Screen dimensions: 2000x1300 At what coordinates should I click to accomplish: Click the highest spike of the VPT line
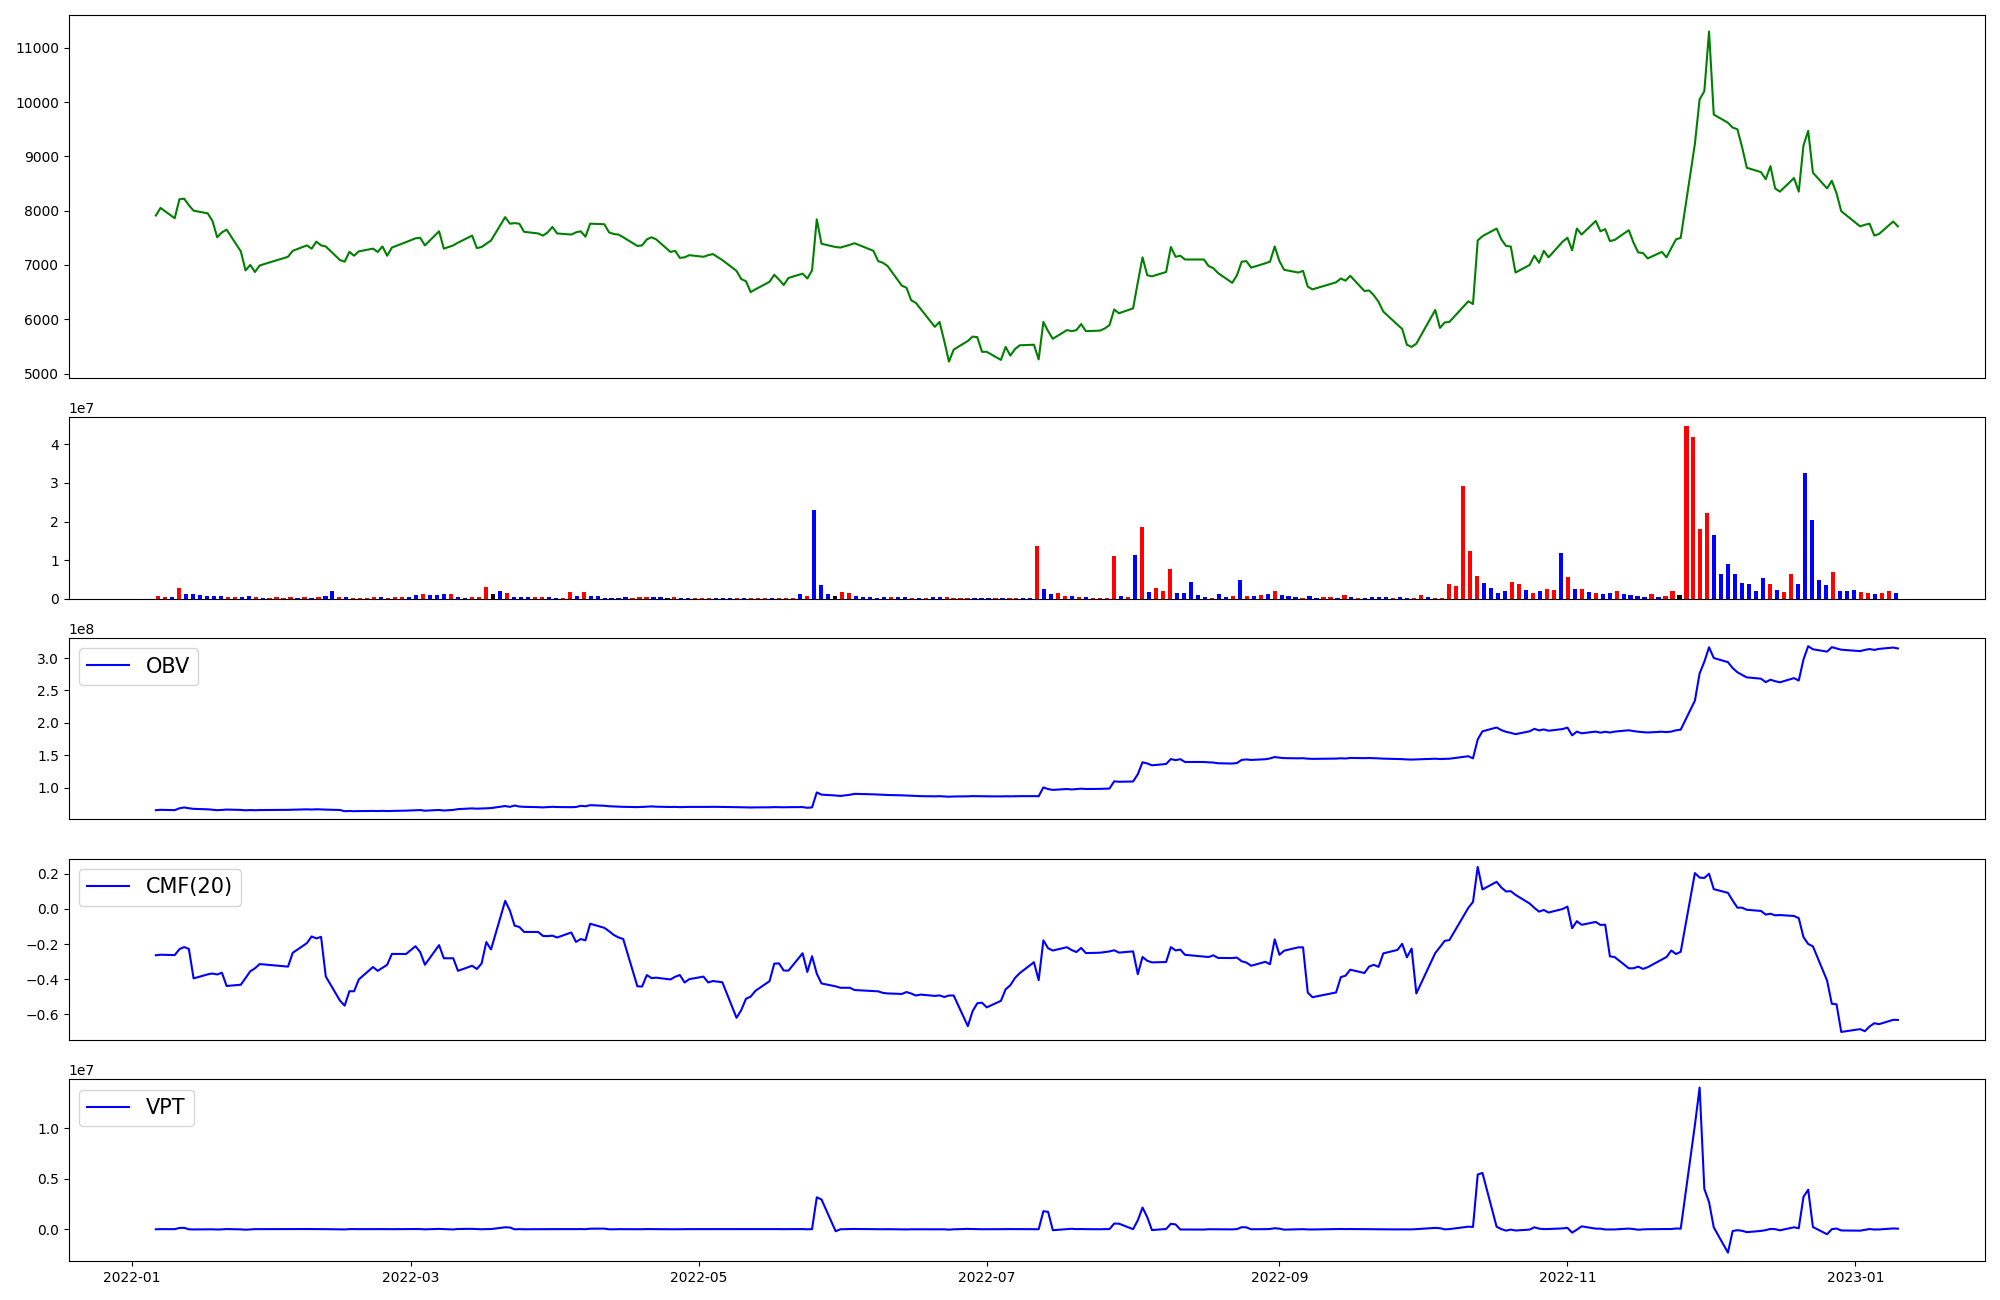tap(1699, 1089)
